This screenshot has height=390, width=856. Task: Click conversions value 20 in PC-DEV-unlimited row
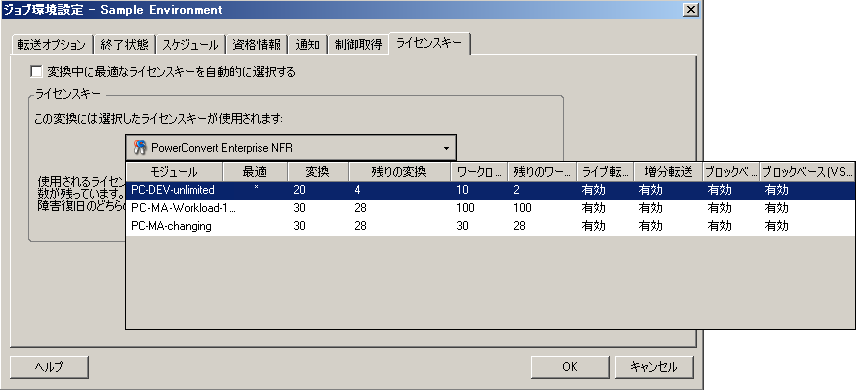point(299,190)
